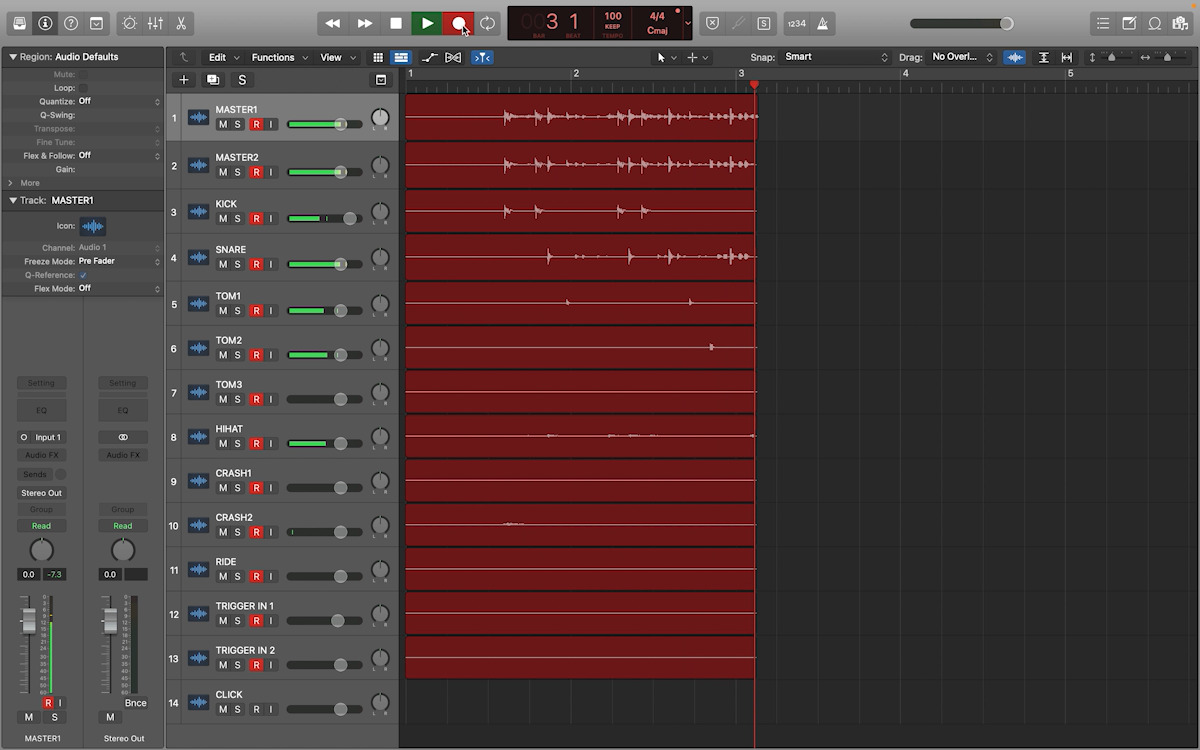Open the Note Pad panel

[1128, 23]
